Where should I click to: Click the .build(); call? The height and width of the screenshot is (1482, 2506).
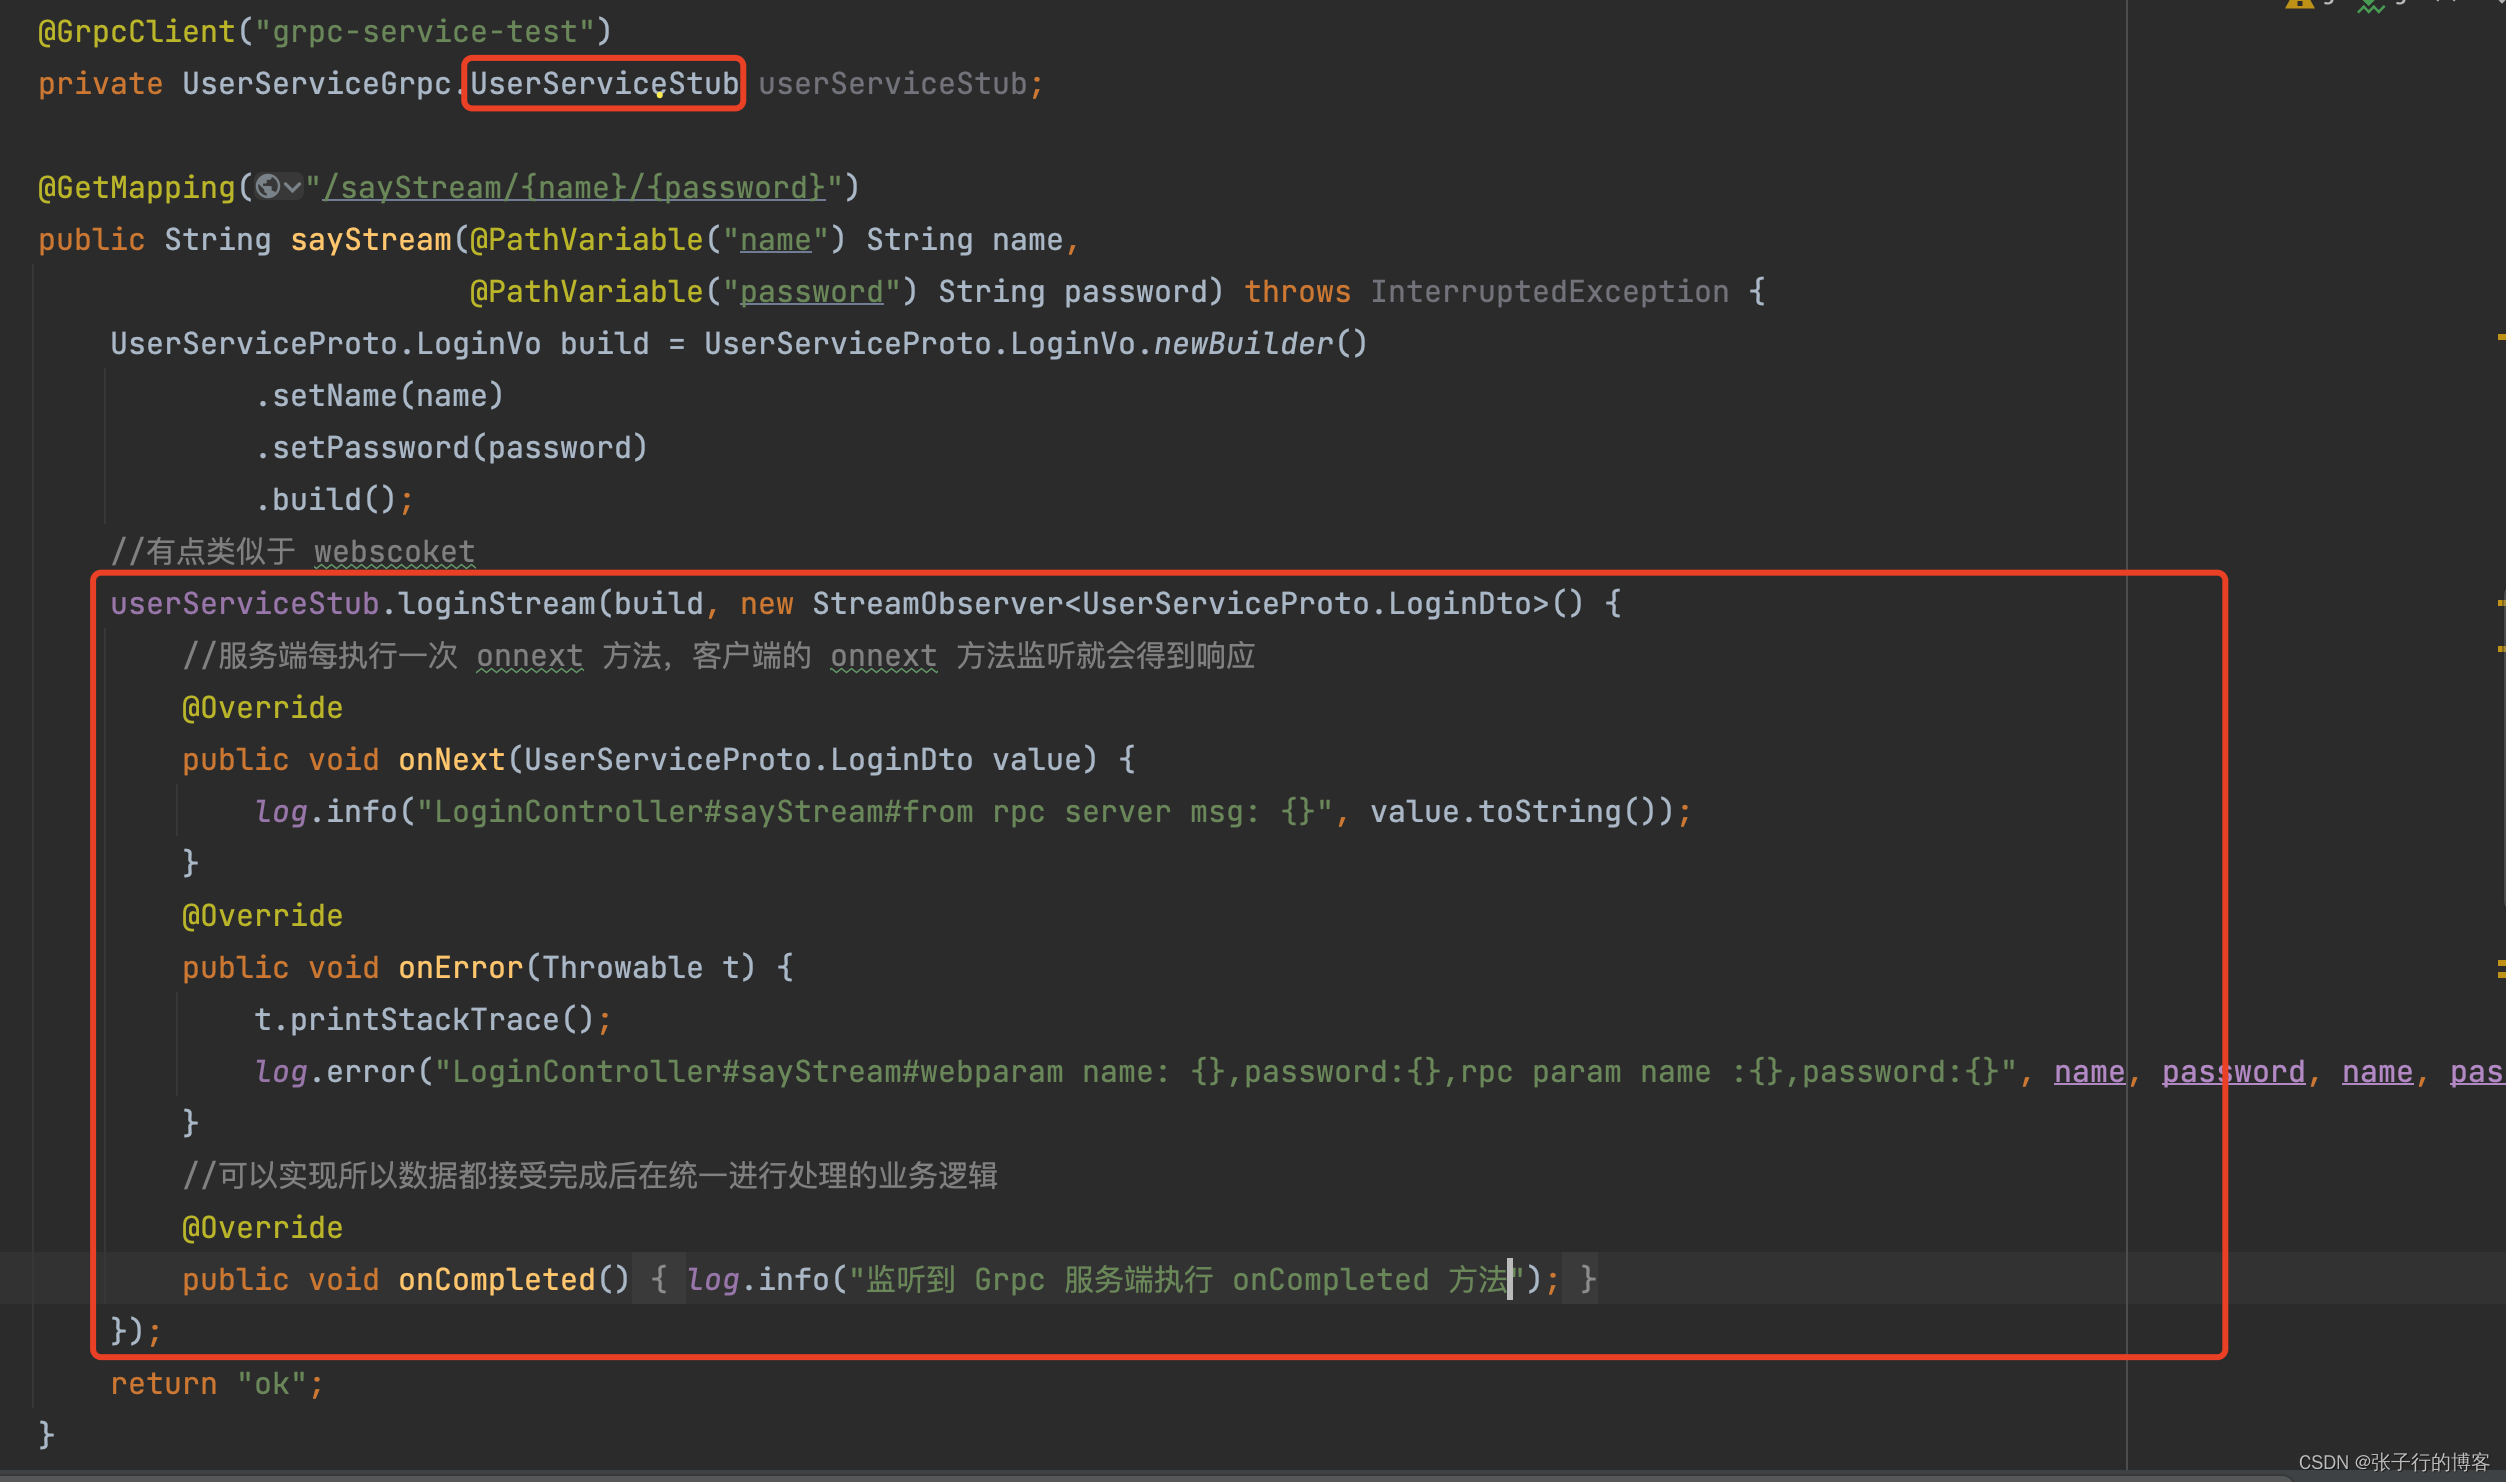(x=335, y=500)
